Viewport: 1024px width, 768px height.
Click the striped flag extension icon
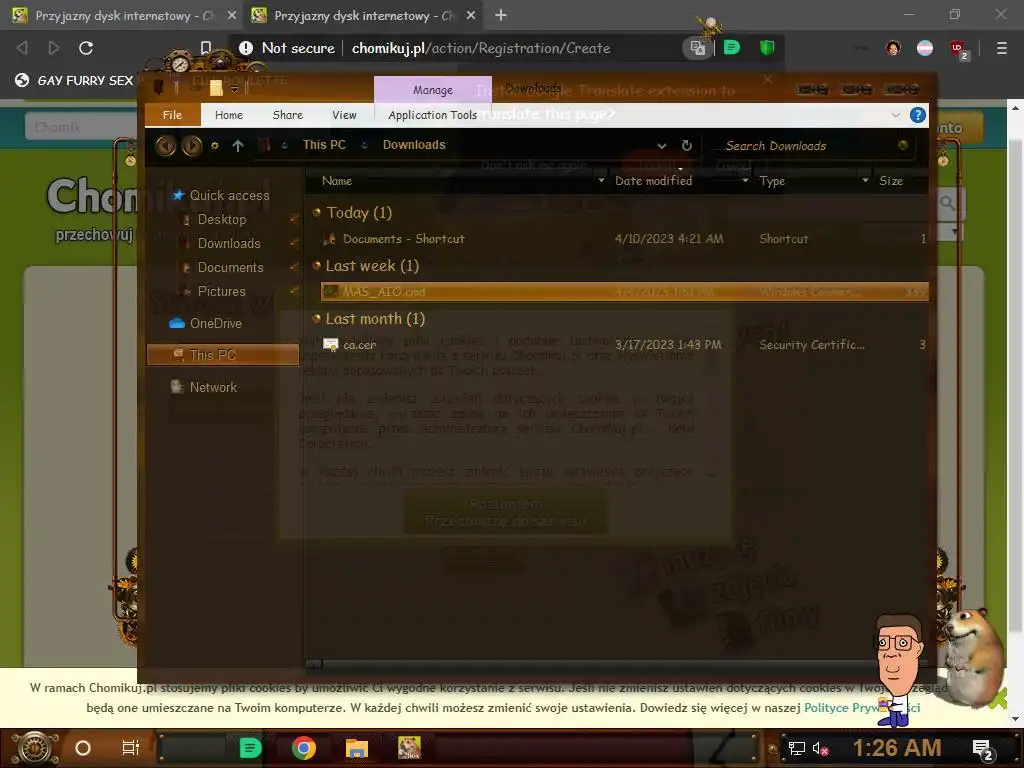point(925,48)
